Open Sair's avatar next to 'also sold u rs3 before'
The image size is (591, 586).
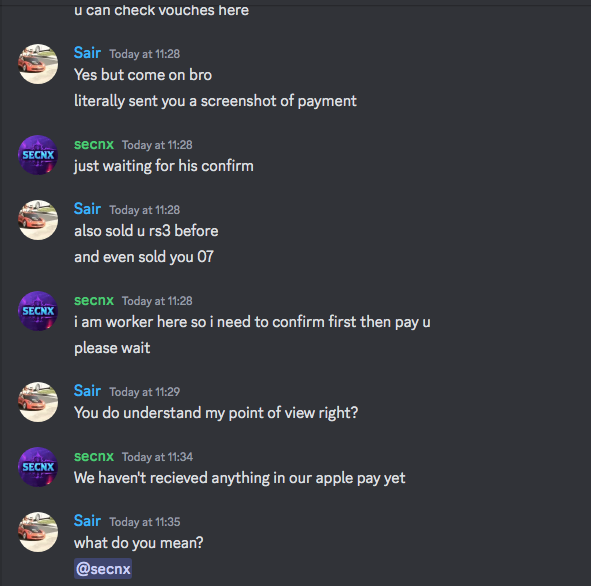38,220
